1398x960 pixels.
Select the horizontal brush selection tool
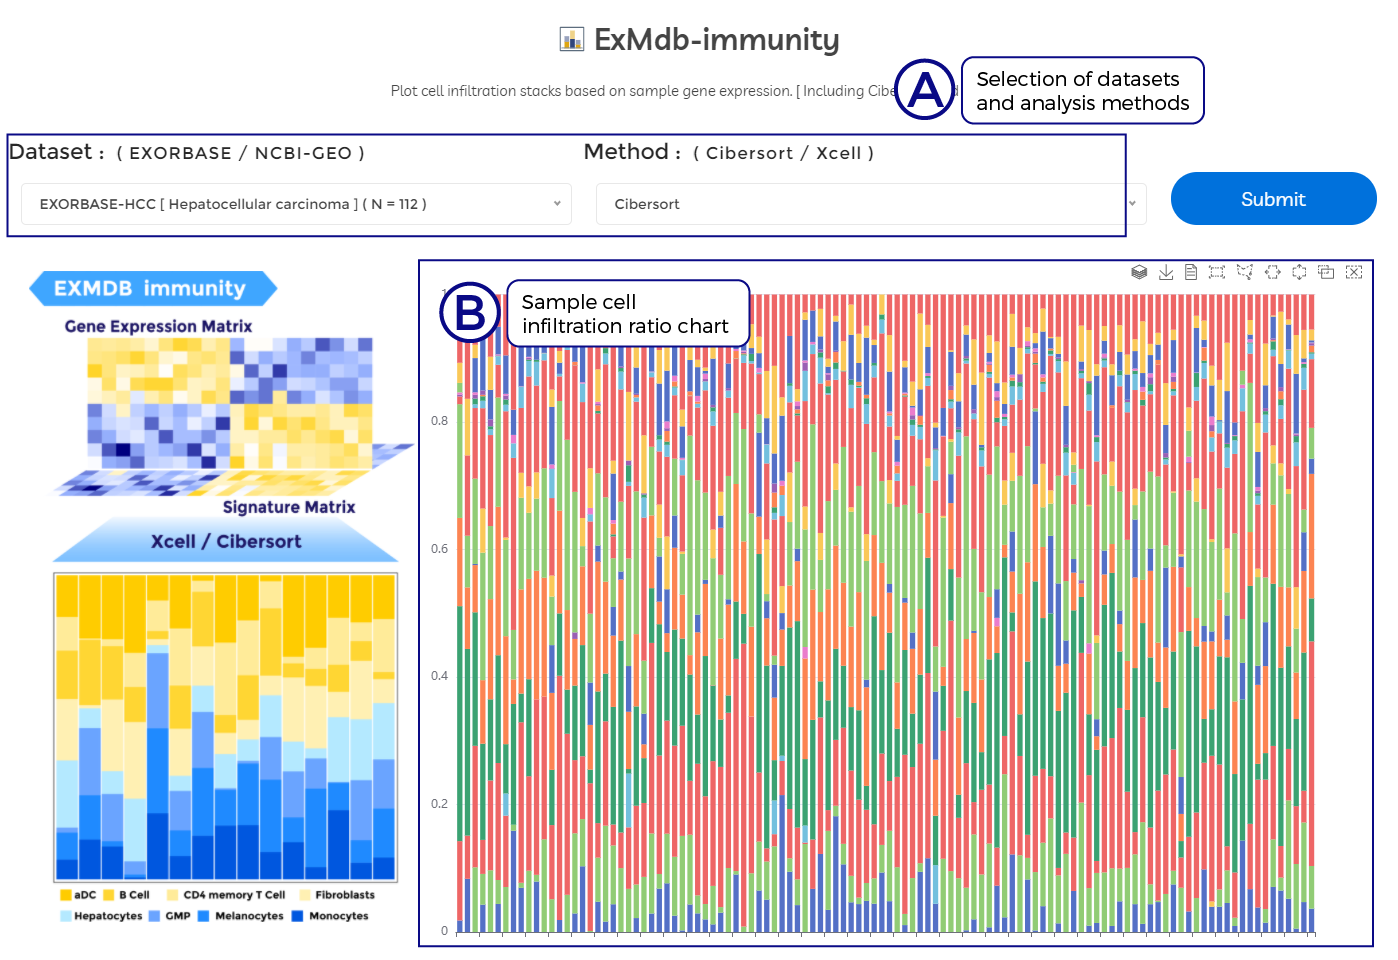coord(1273,272)
